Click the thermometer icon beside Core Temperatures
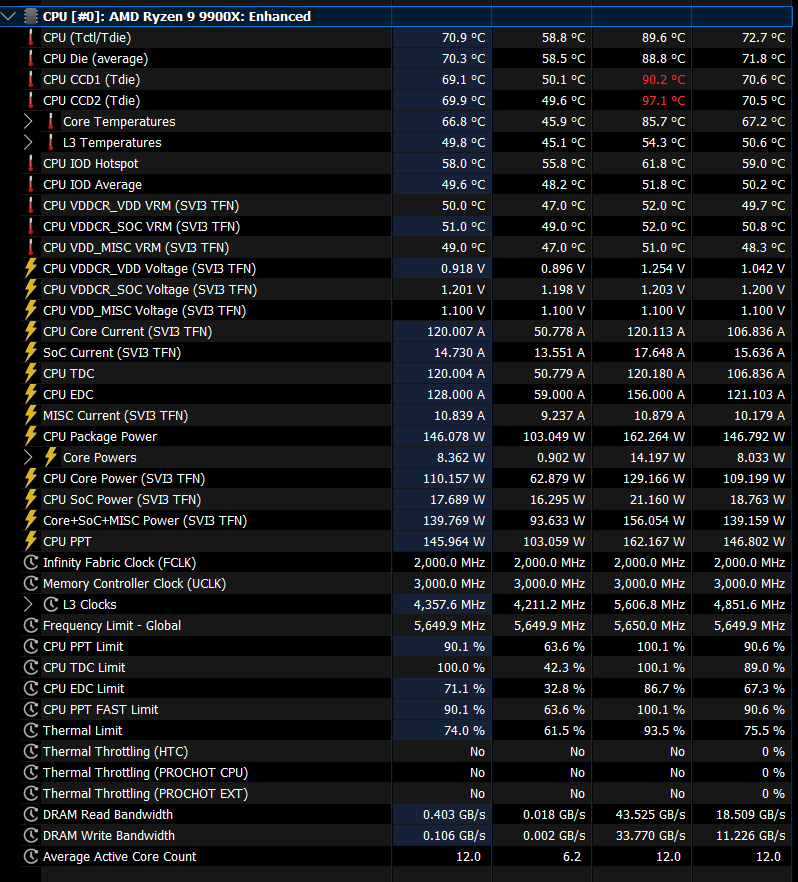 coord(51,122)
